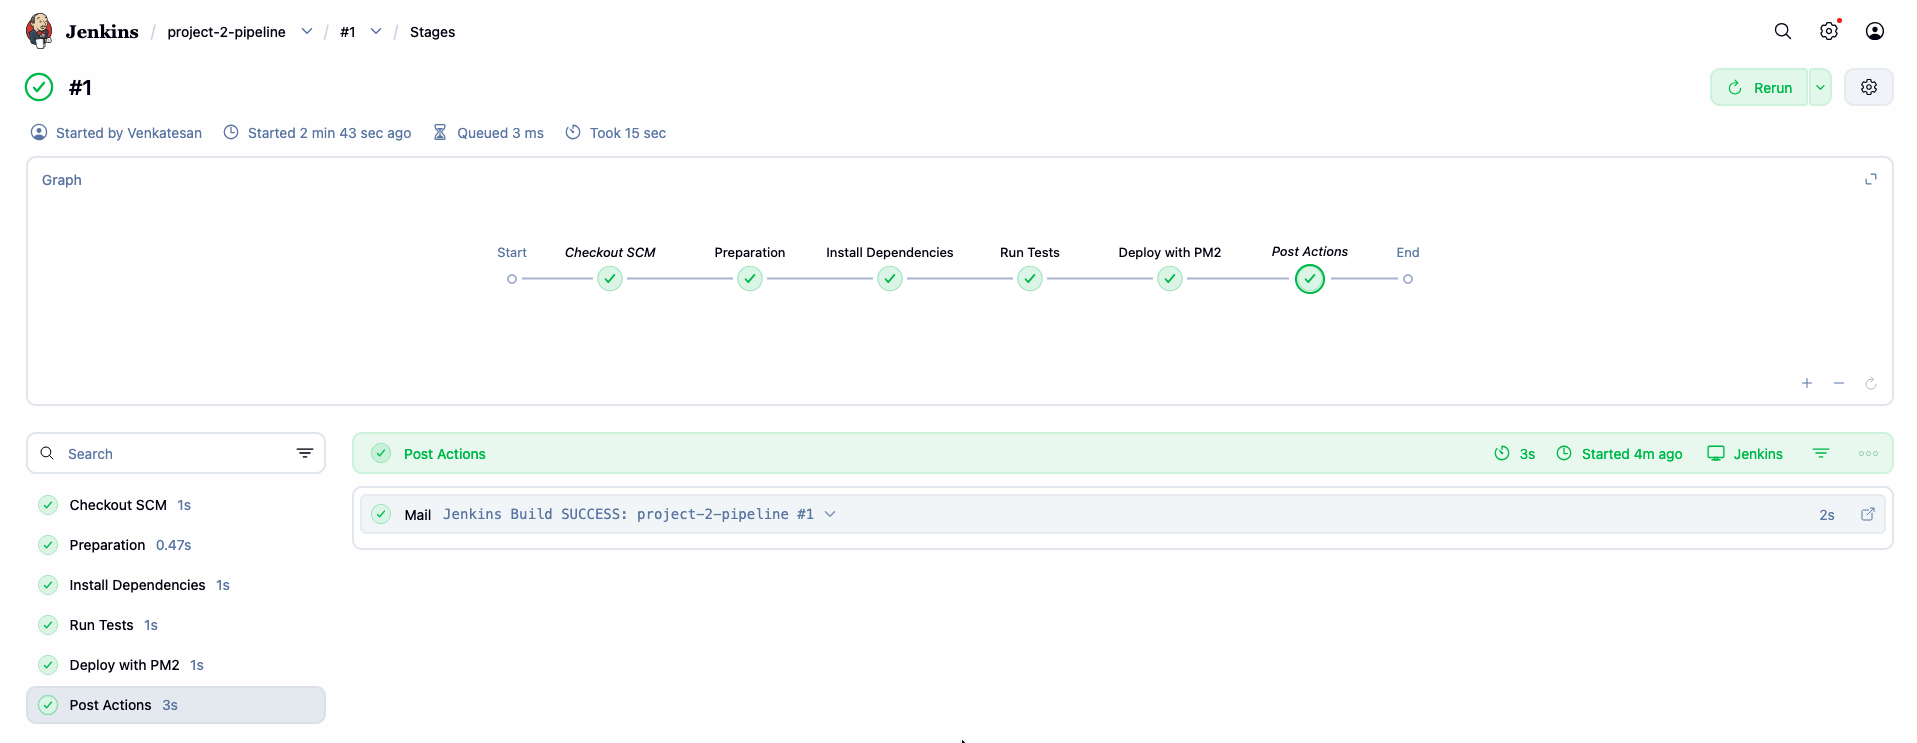Select Deploy with PM2 node in graph

[x=1170, y=279]
